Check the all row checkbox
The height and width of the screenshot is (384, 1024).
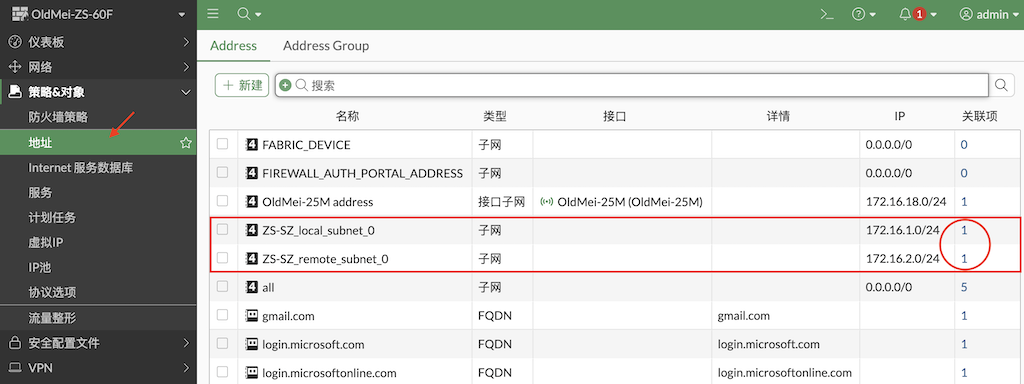tap(223, 287)
